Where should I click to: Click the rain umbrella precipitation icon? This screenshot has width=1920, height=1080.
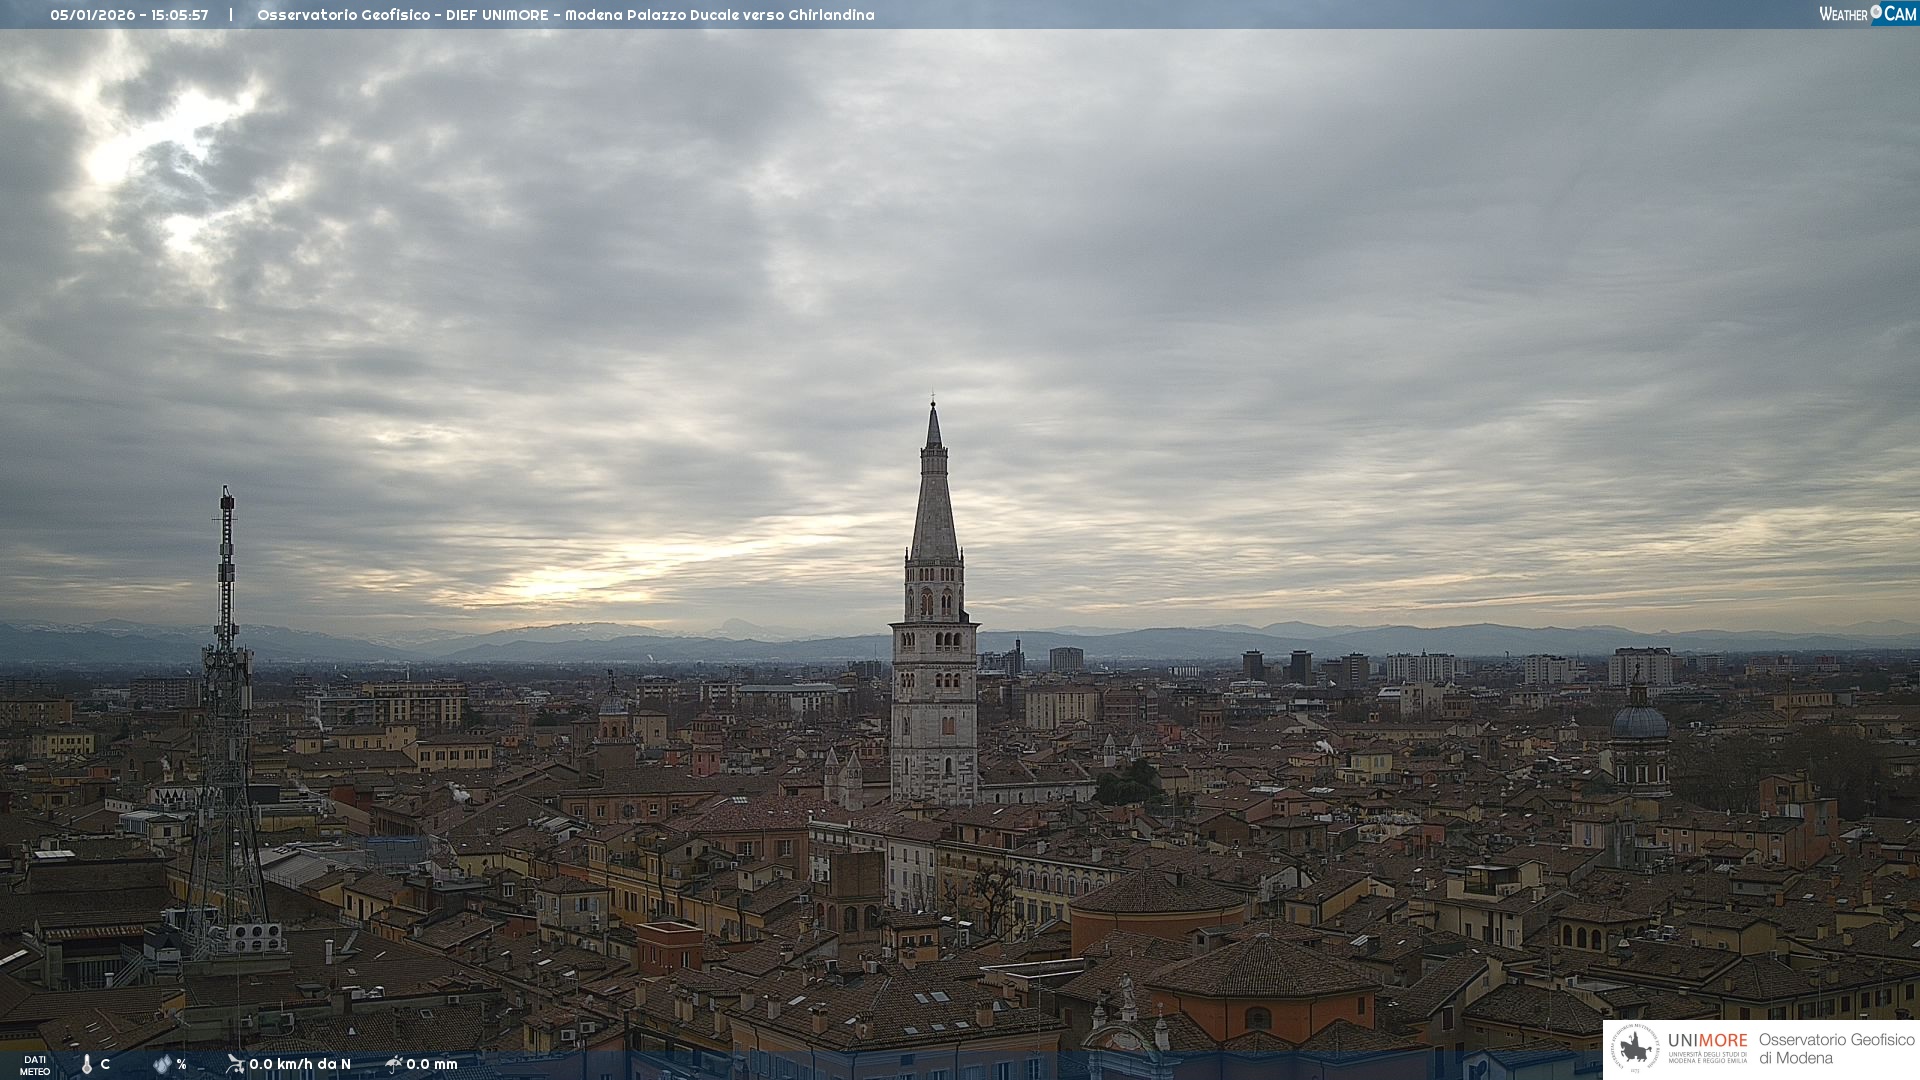[x=394, y=1064]
